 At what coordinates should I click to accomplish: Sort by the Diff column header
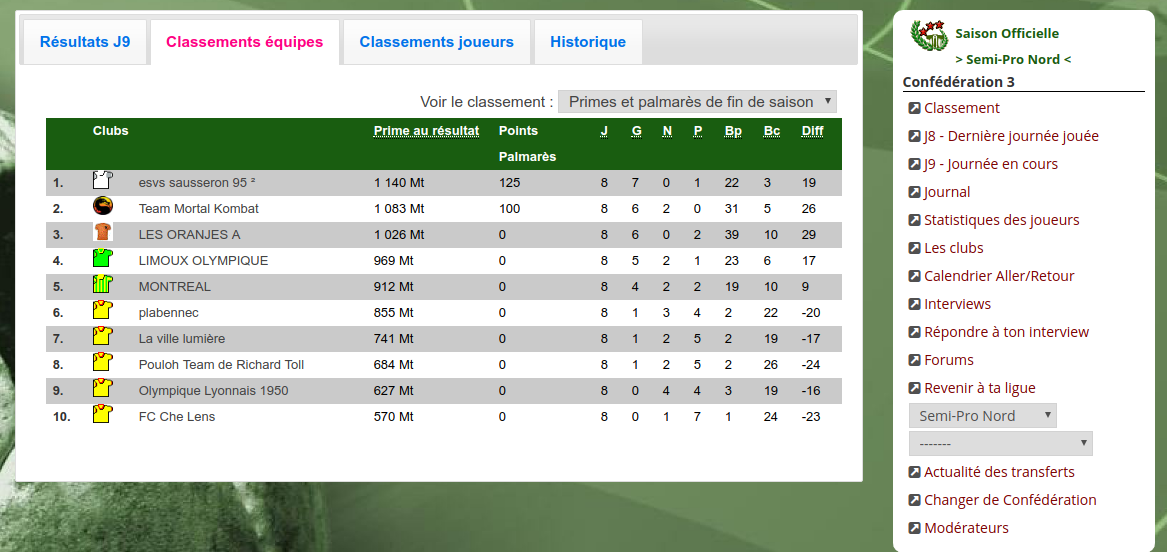click(x=812, y=131)
